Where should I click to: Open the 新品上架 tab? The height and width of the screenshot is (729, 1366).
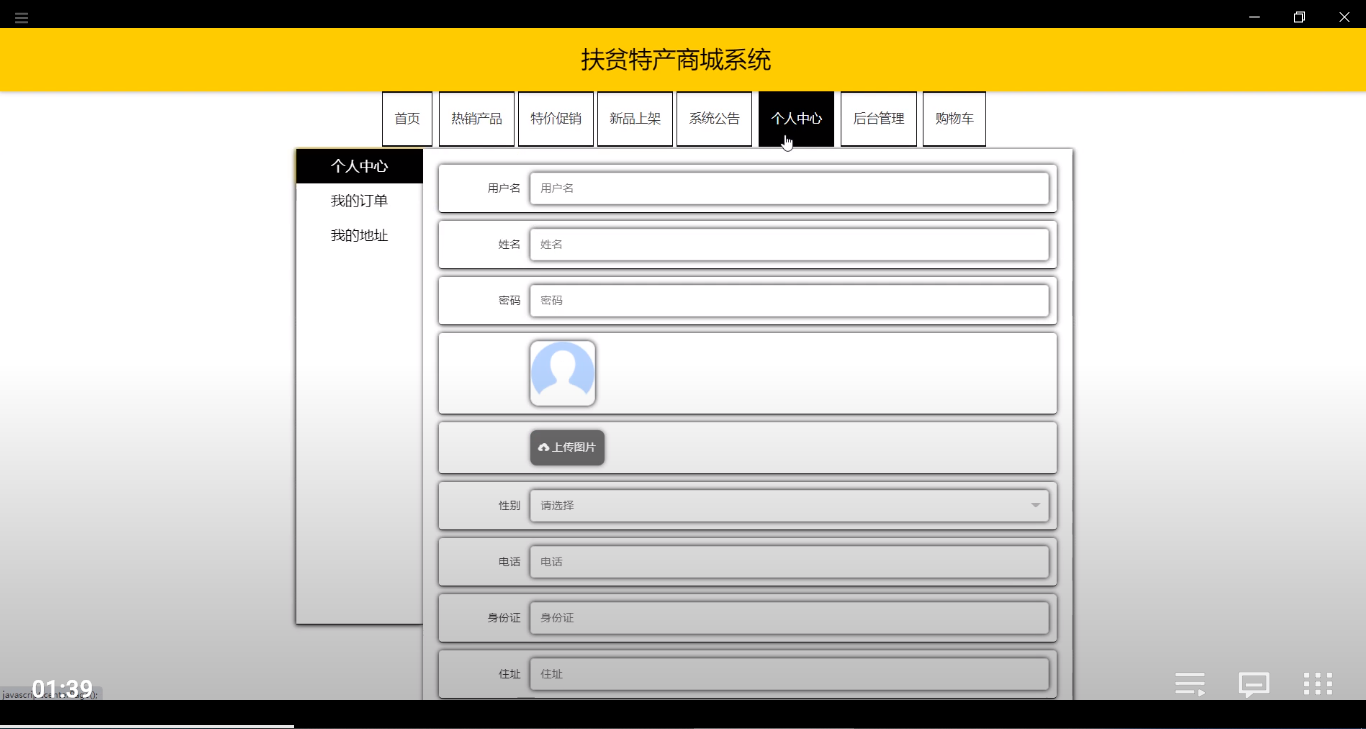tap(635, 119)
